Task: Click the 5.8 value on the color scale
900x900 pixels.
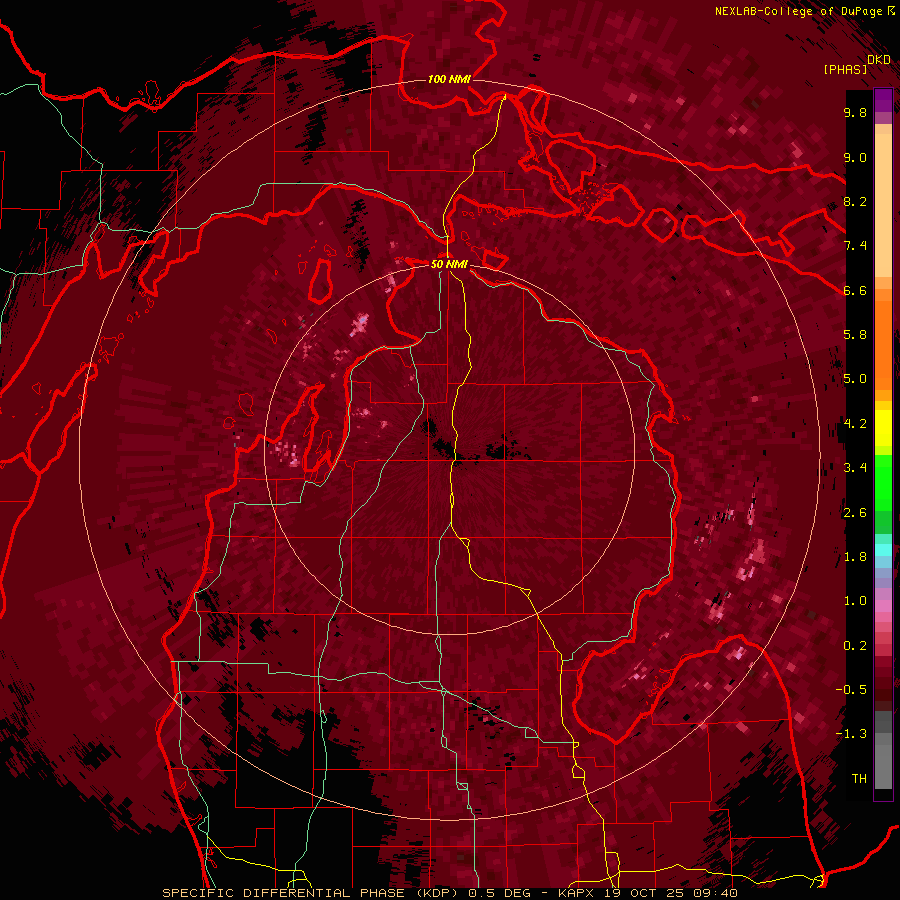Action: click(855, 335)
